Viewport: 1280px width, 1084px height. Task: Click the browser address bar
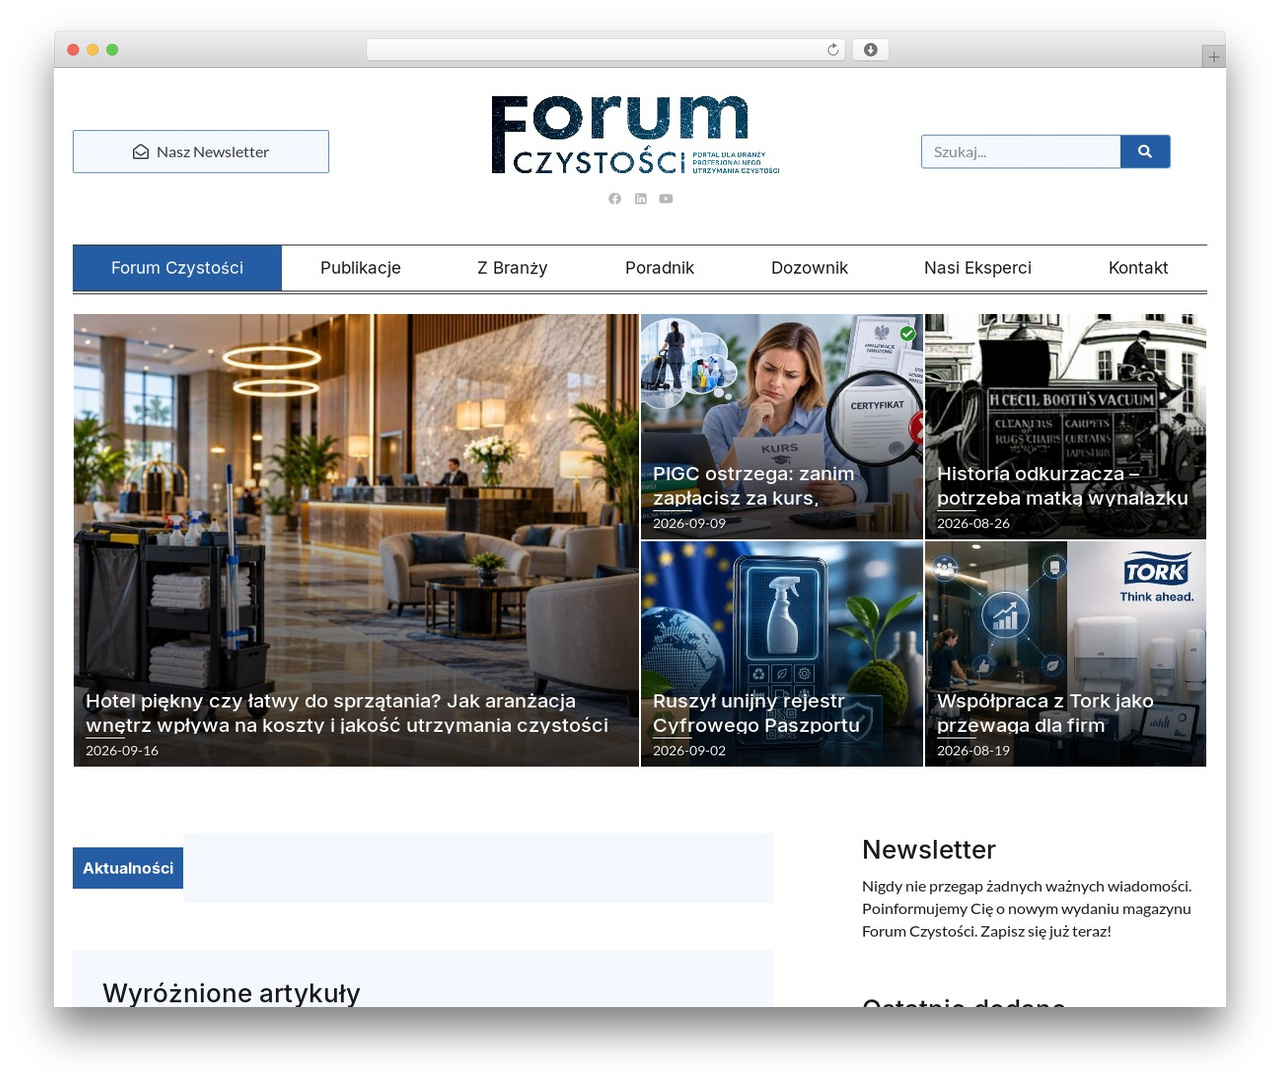coord(606,50)
